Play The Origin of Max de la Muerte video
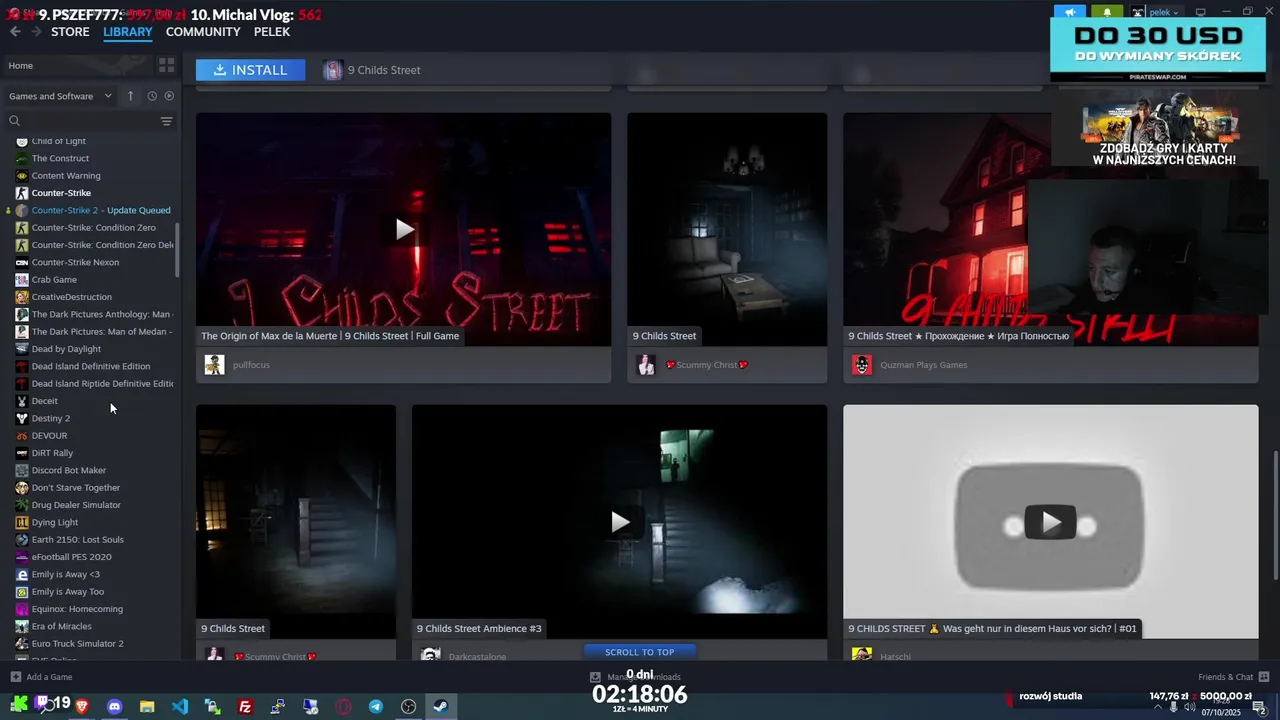Viewport: 1280px width, 720px height. click(x=403, y=229)
